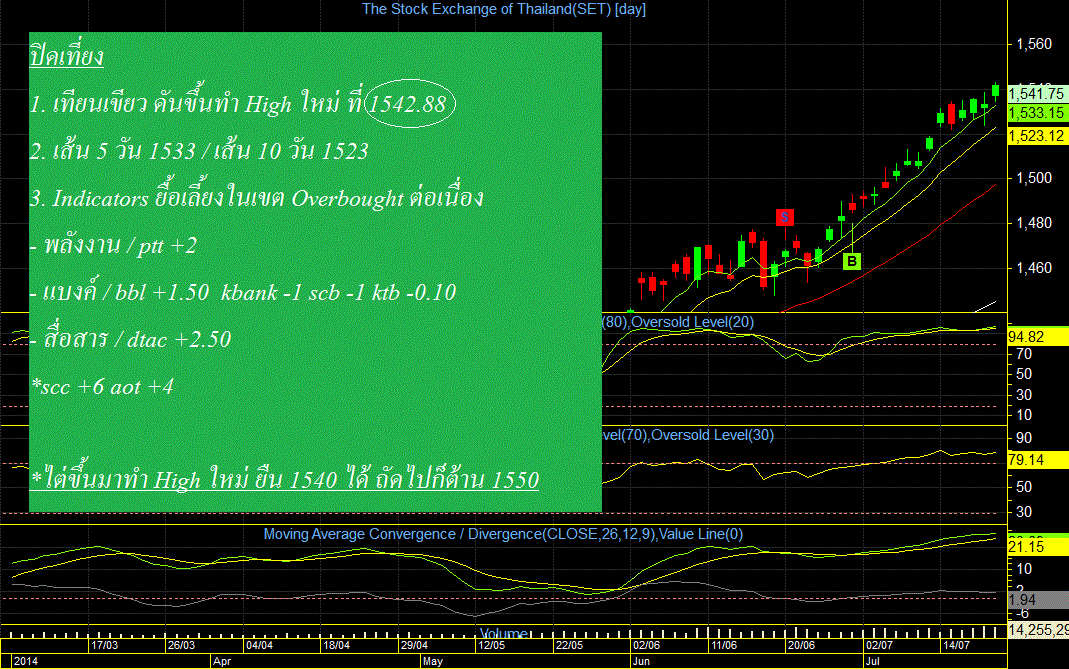
Task: Click the 2014 year label
Action: [26, 661]
